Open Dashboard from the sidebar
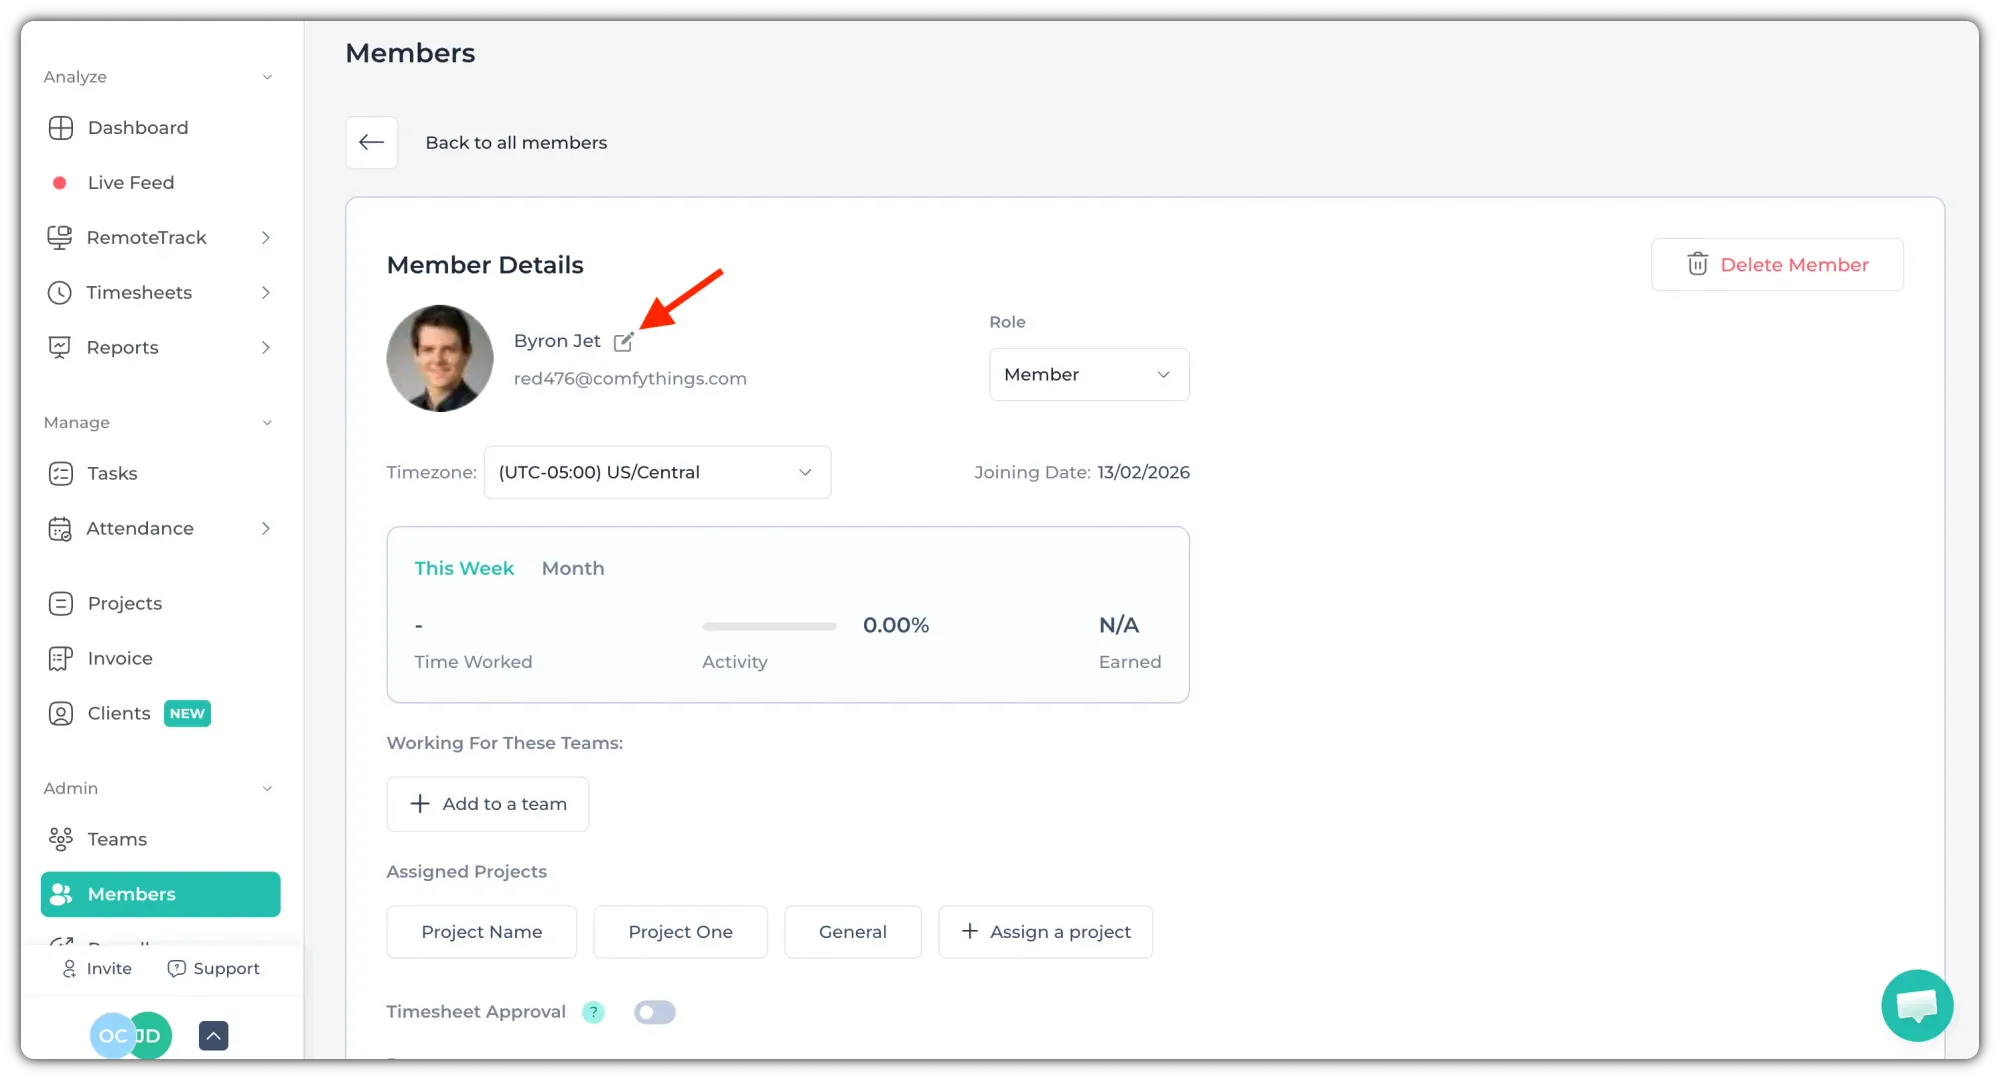The image size is (2000, 1080). click(x=138, y=127)
